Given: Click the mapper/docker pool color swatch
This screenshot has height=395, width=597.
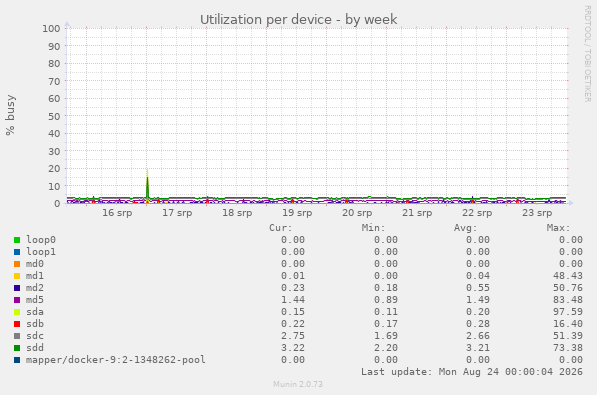Looking at the screenshot, I should (x=17, y=360).
